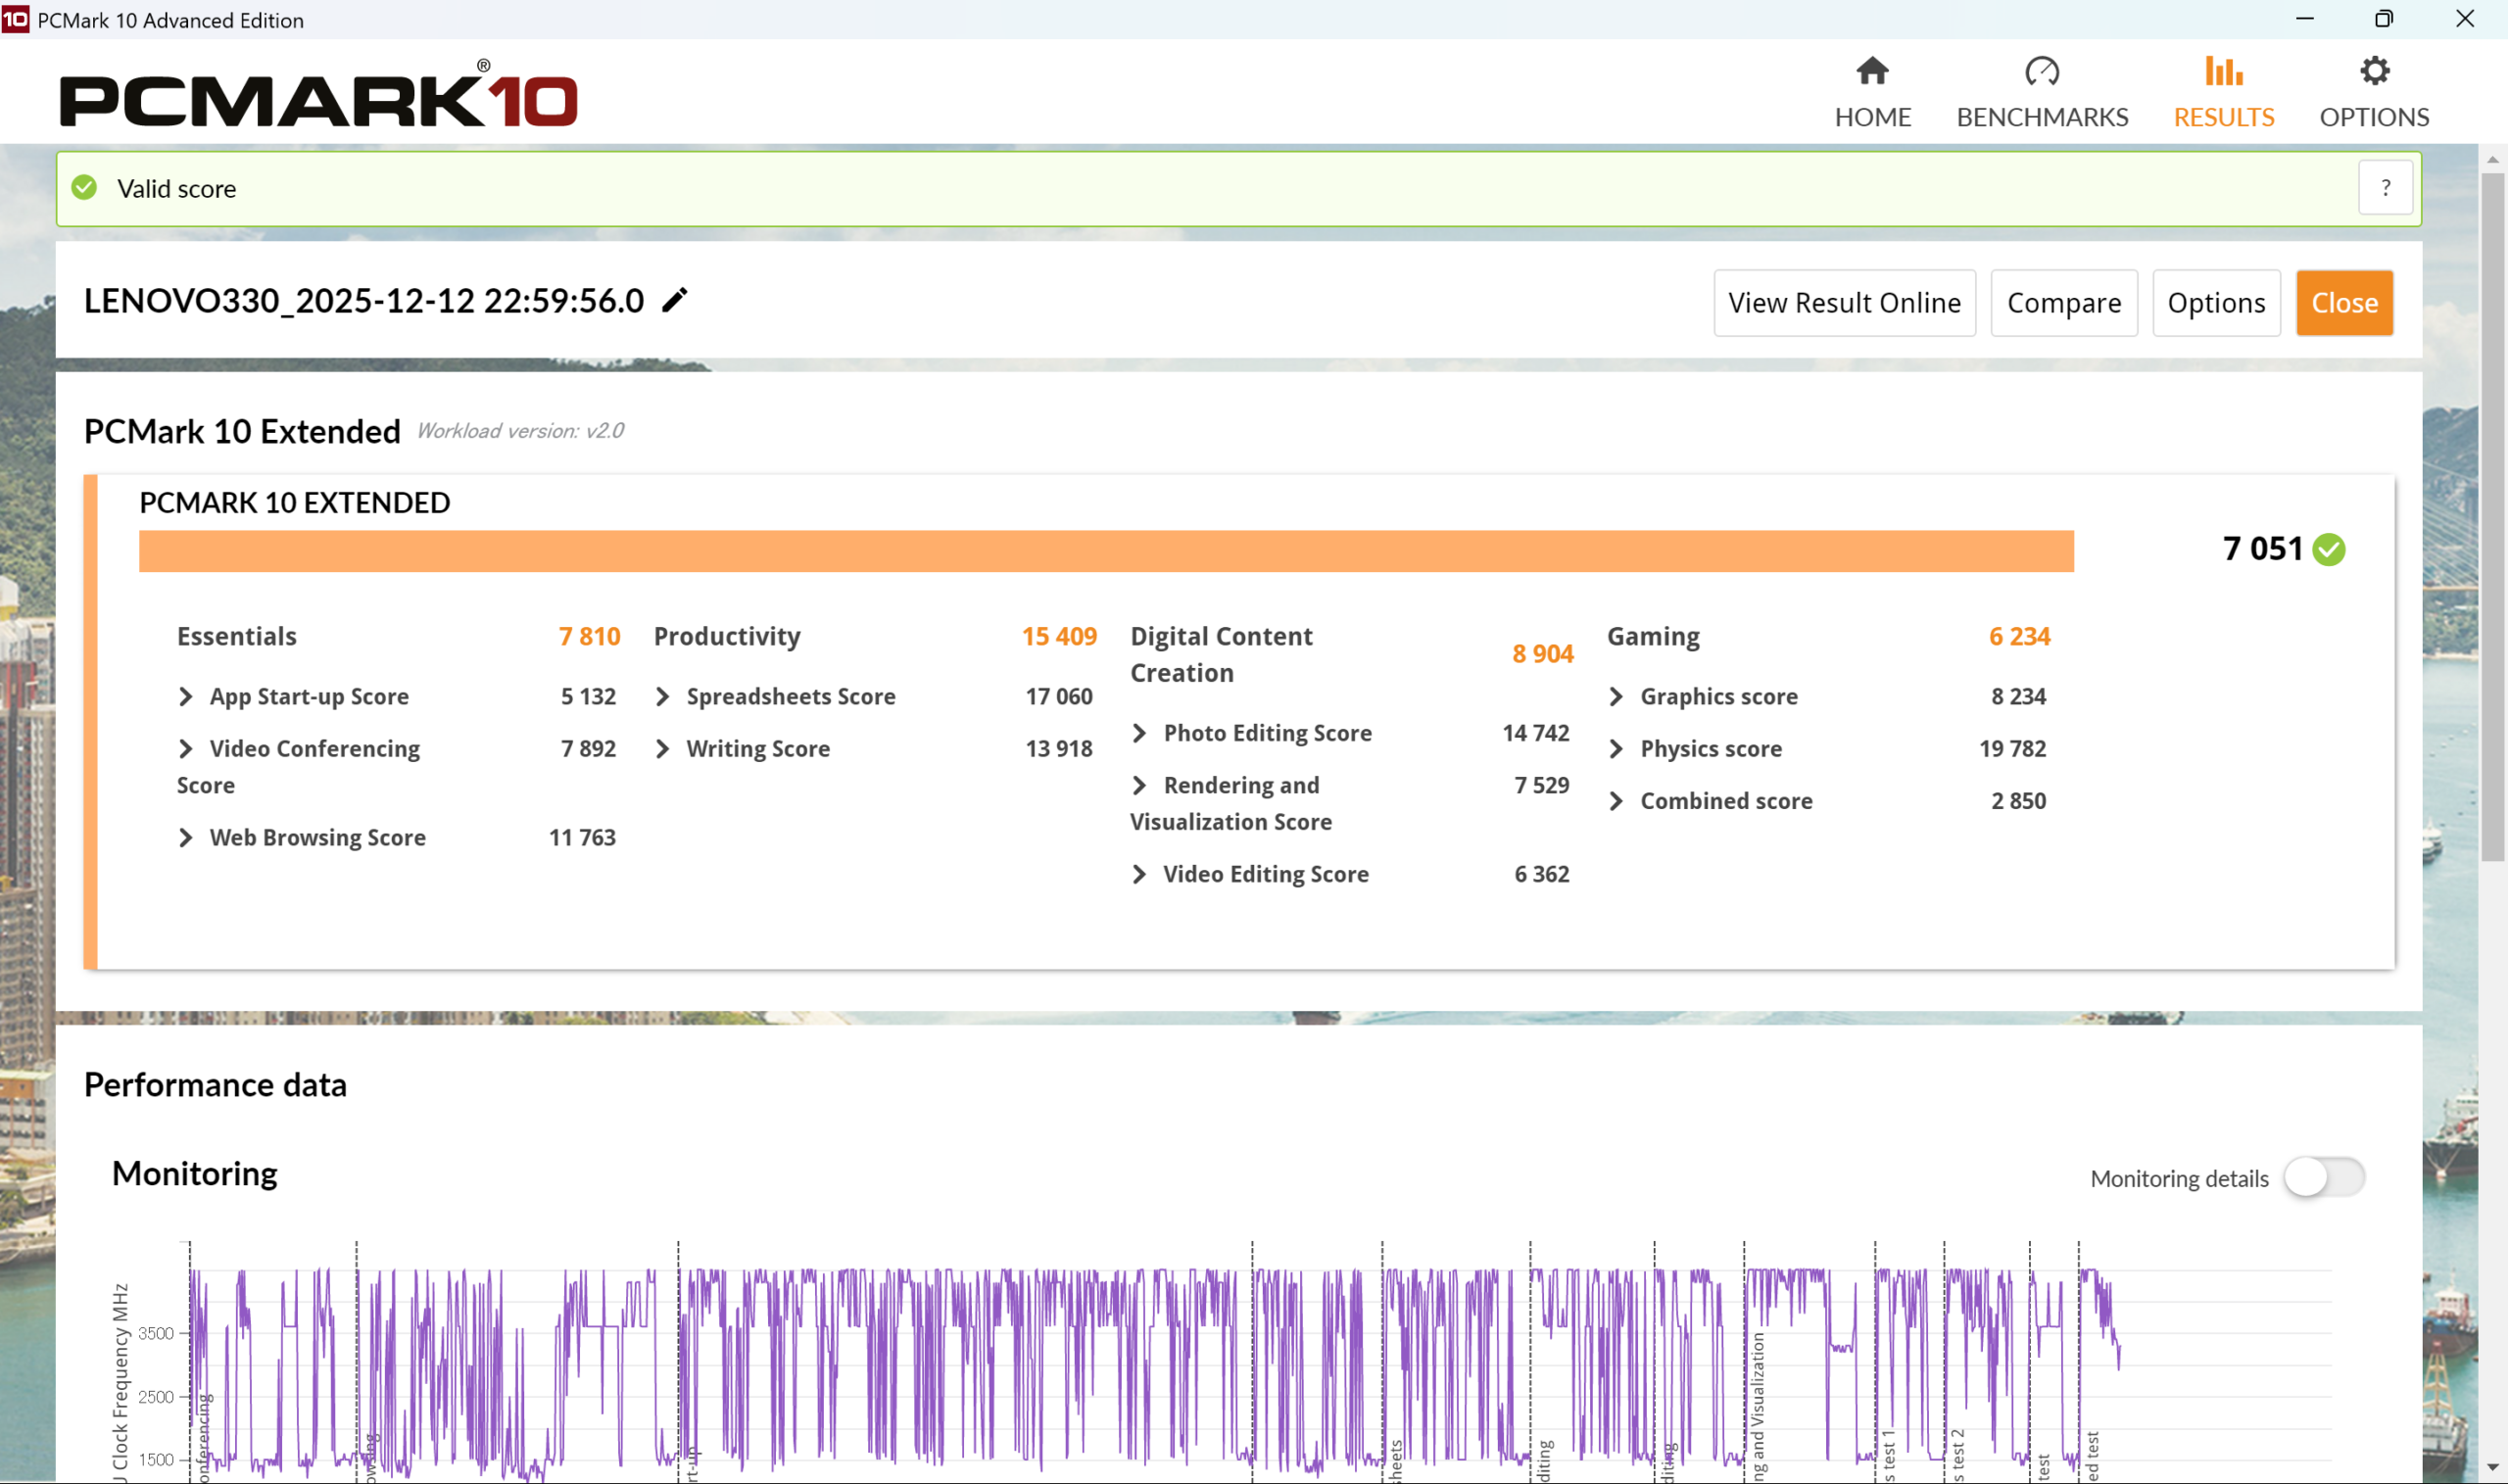Expand the Web Browsing Score row
The image size is (2508, 1484).
[x=185, y=838]
